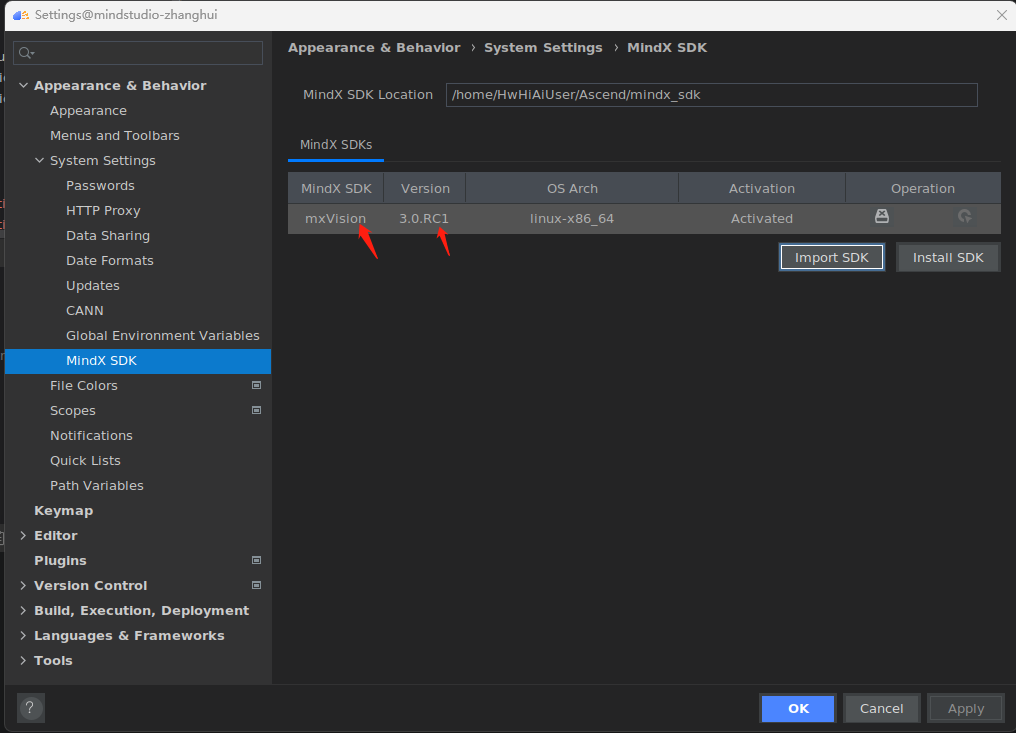The image size is (1016, 733).
Task: Click the 3.0.RC1 version cell
Action: 424,218
